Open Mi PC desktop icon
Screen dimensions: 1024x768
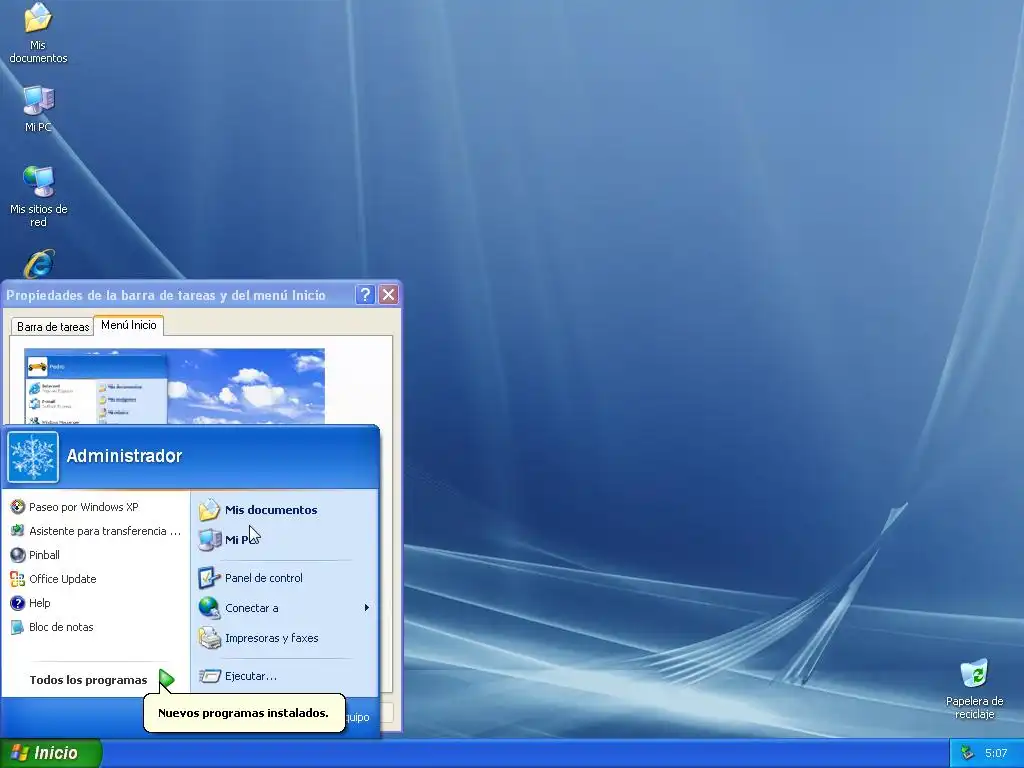(38, 108)
